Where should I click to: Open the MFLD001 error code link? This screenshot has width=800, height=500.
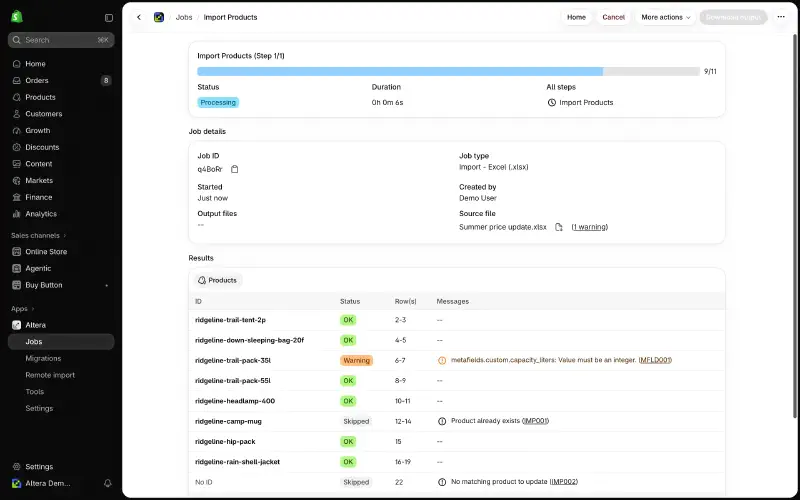click(x=655, y=360)
